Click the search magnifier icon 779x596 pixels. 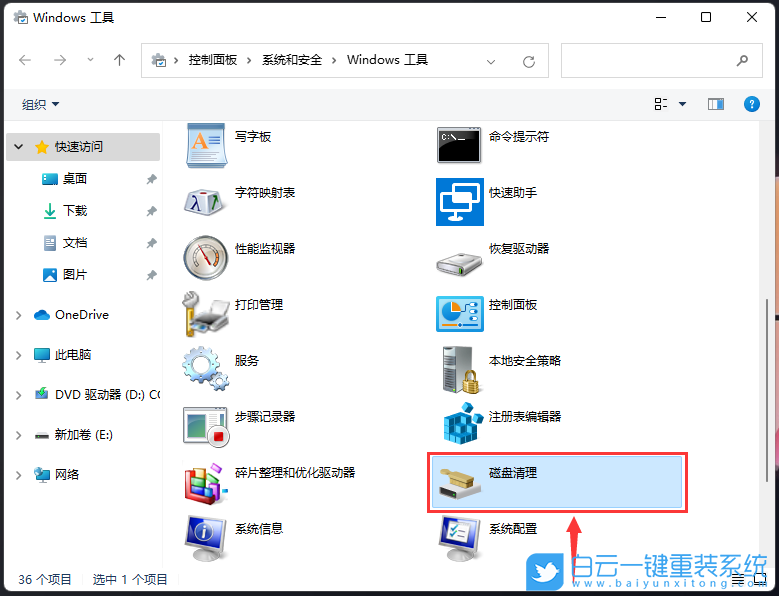(x=742, y=61)
